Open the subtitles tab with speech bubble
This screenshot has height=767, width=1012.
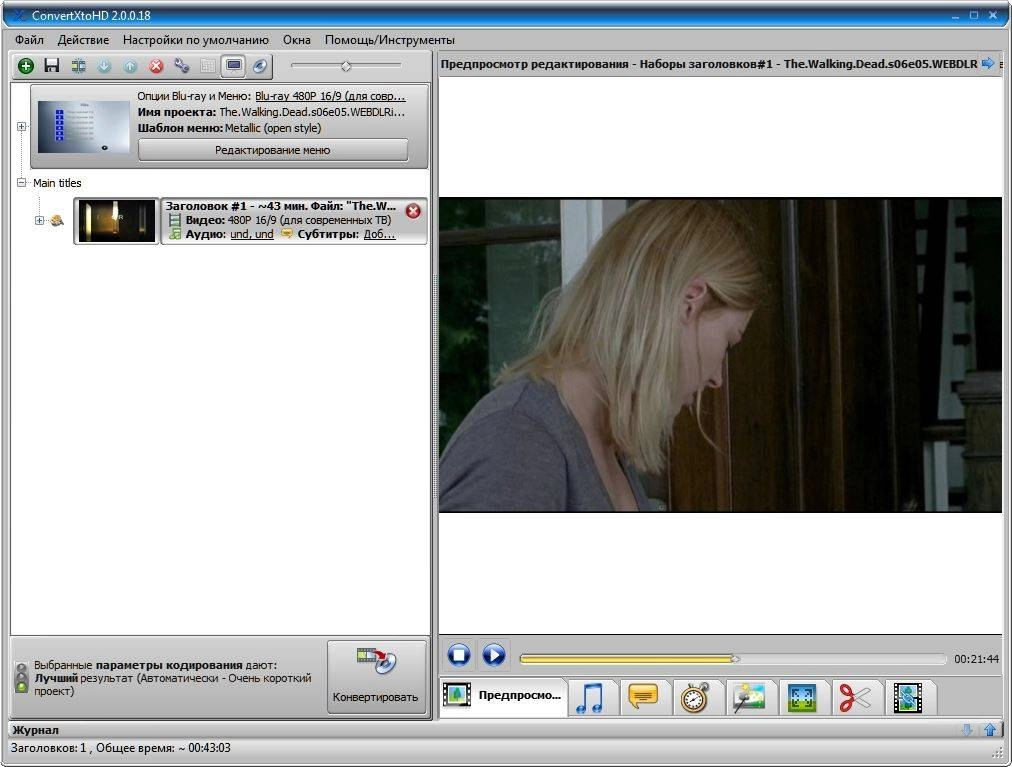(643, 698)
